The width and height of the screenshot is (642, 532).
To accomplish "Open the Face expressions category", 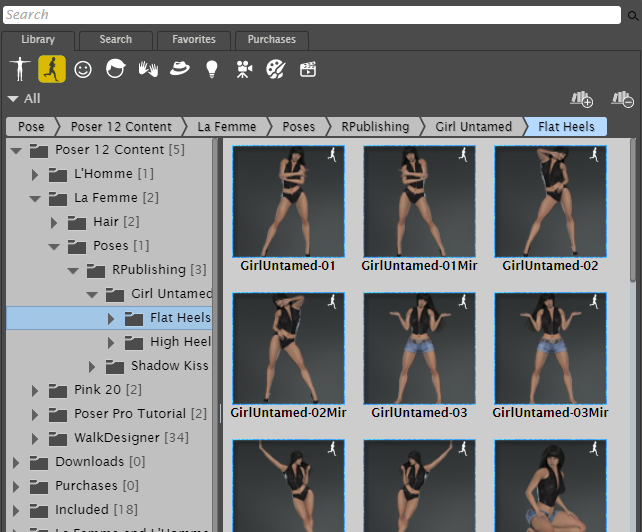I will point(84,69).
